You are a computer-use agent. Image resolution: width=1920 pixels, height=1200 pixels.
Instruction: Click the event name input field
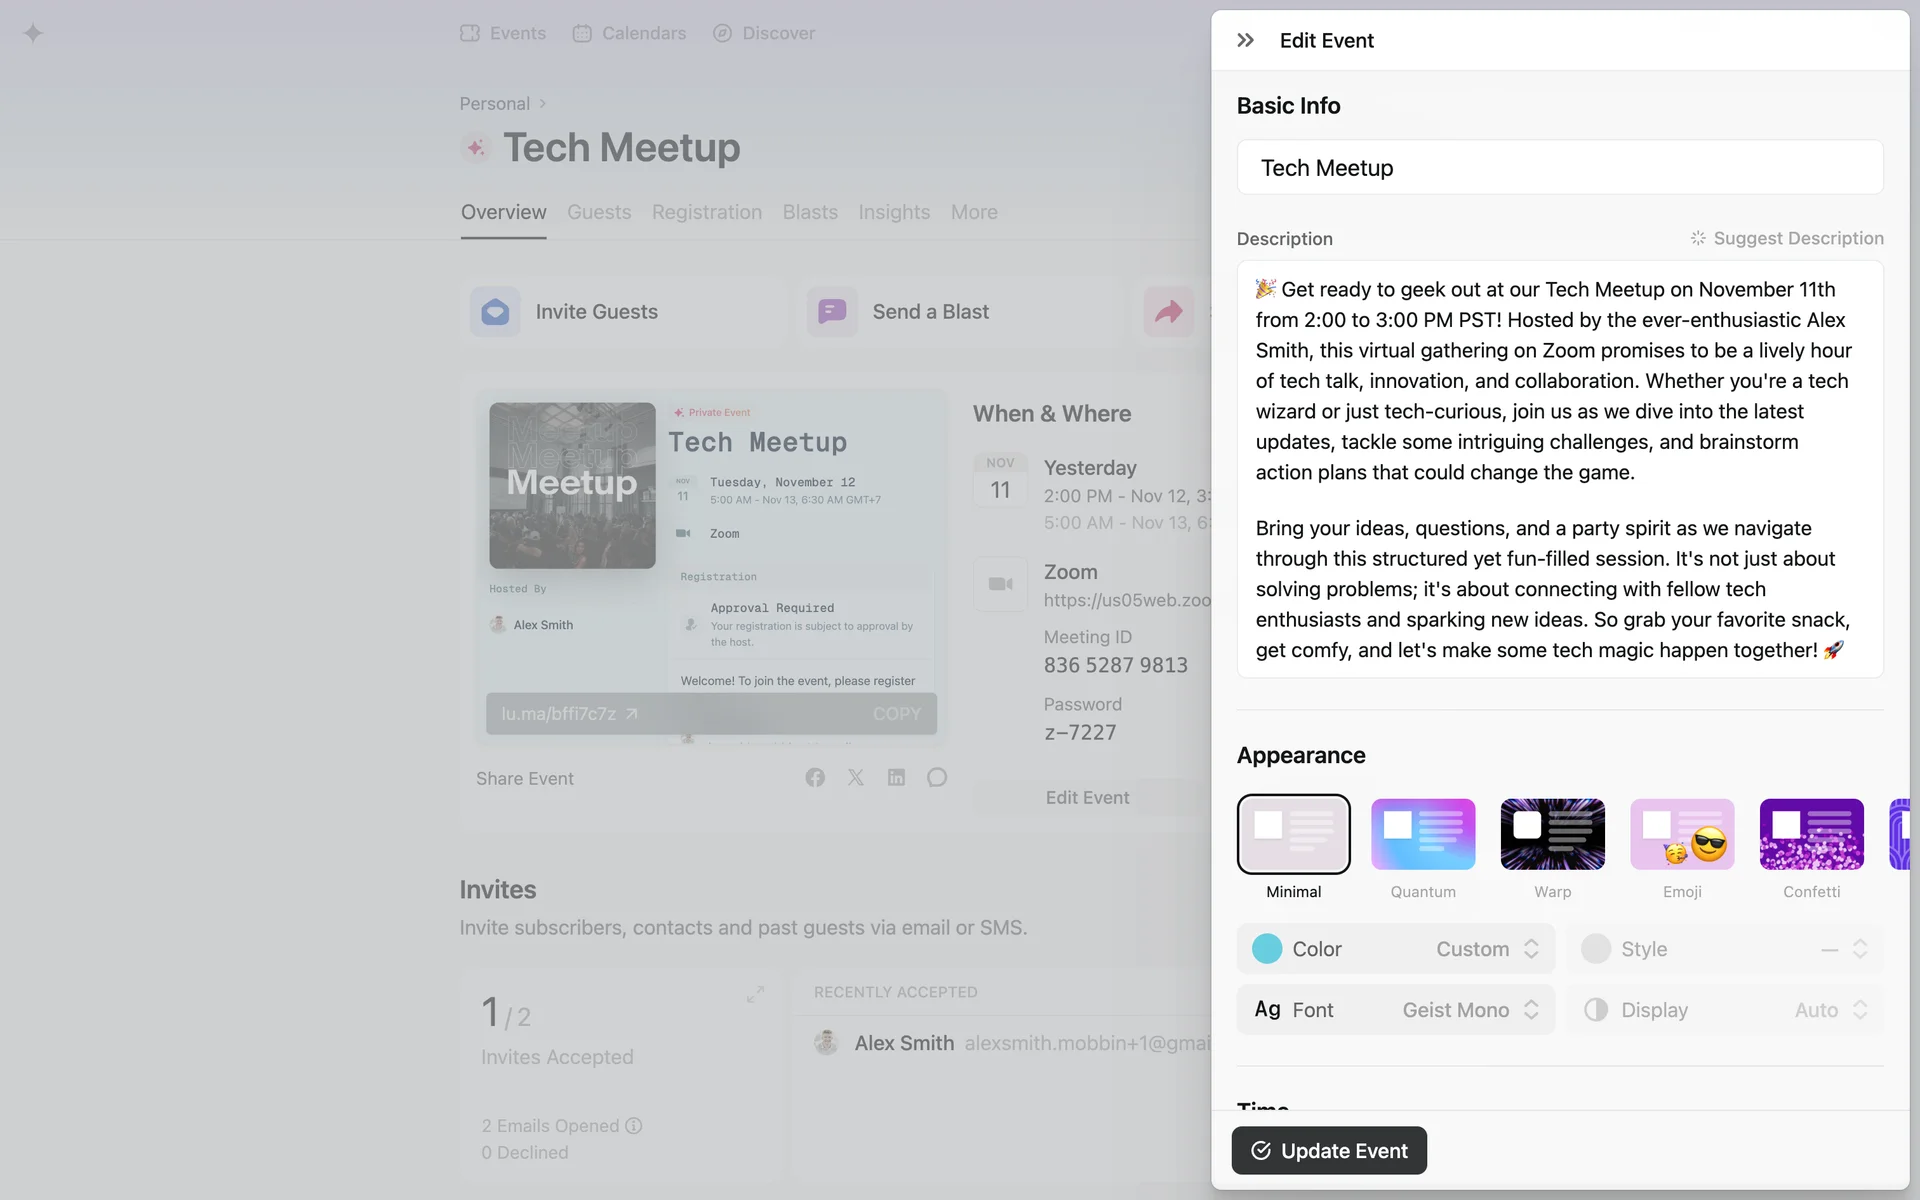click(x=1559, y=168)
